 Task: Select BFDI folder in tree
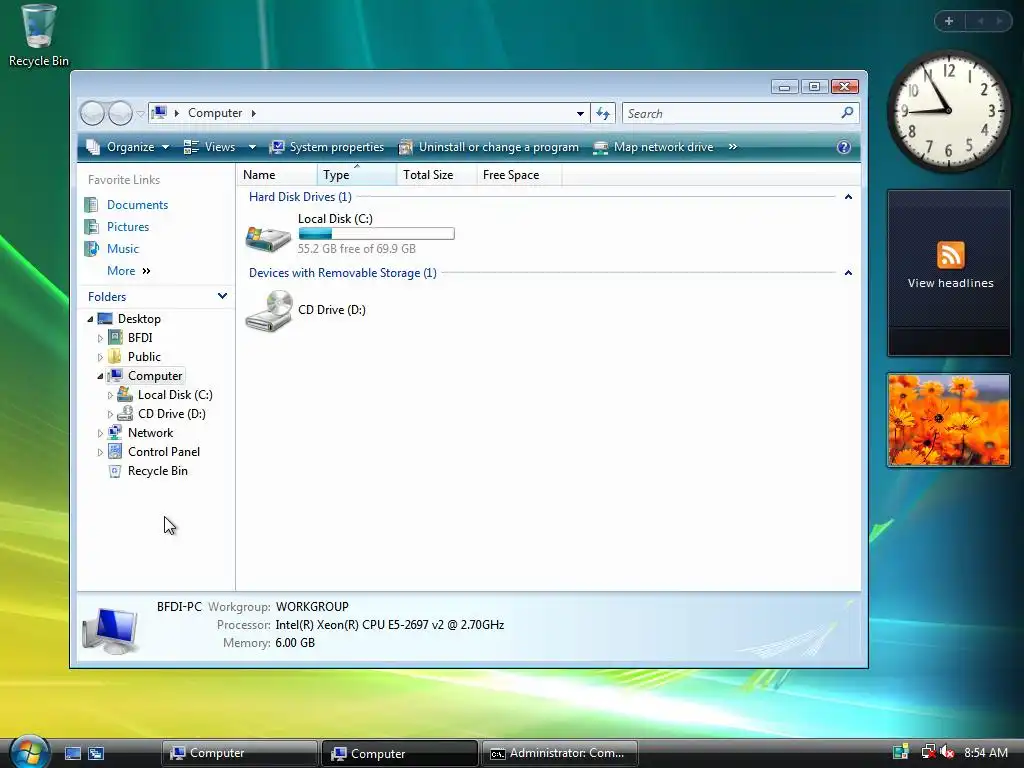pyautogui.click(x=140, y=338)
